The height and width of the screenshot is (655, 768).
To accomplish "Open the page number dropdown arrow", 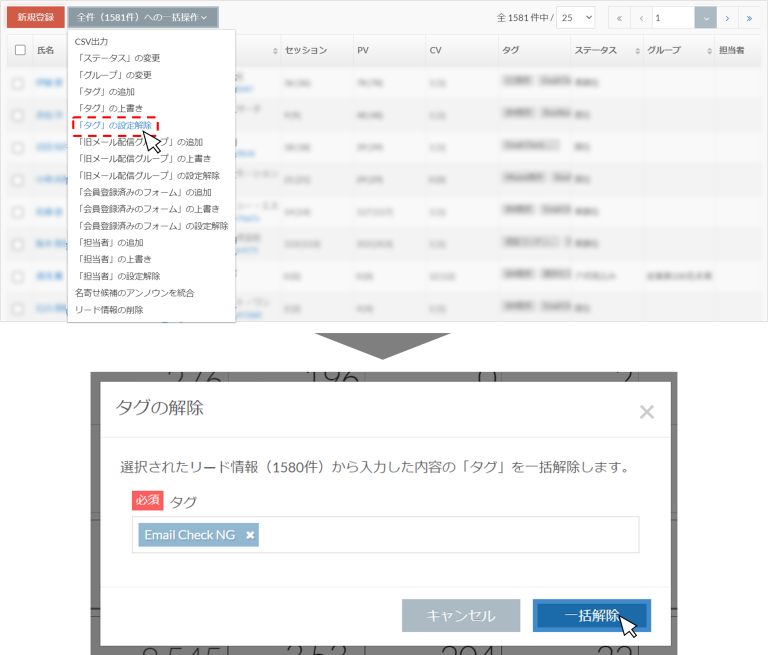I will point(706,18).
